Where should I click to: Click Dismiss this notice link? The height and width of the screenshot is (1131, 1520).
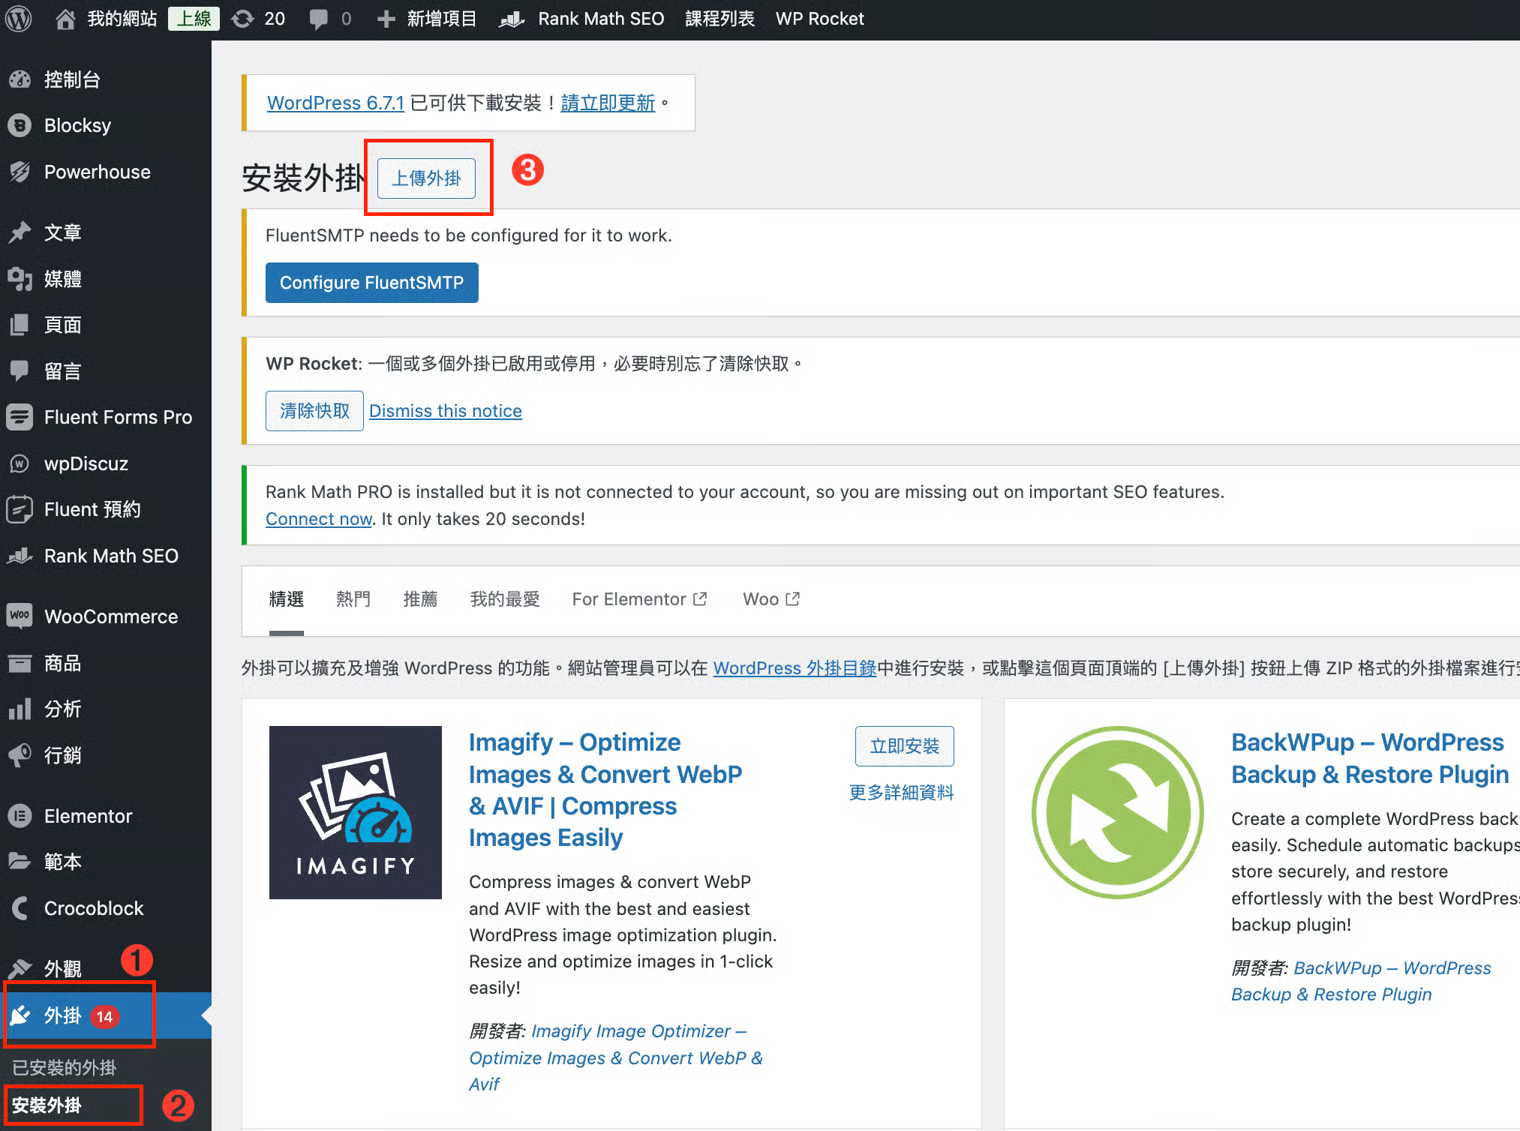pos(446,411)
